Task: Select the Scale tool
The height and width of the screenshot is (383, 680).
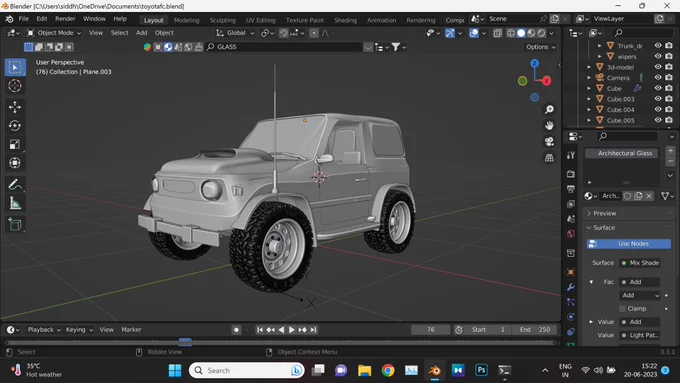Action: (15, 144)
